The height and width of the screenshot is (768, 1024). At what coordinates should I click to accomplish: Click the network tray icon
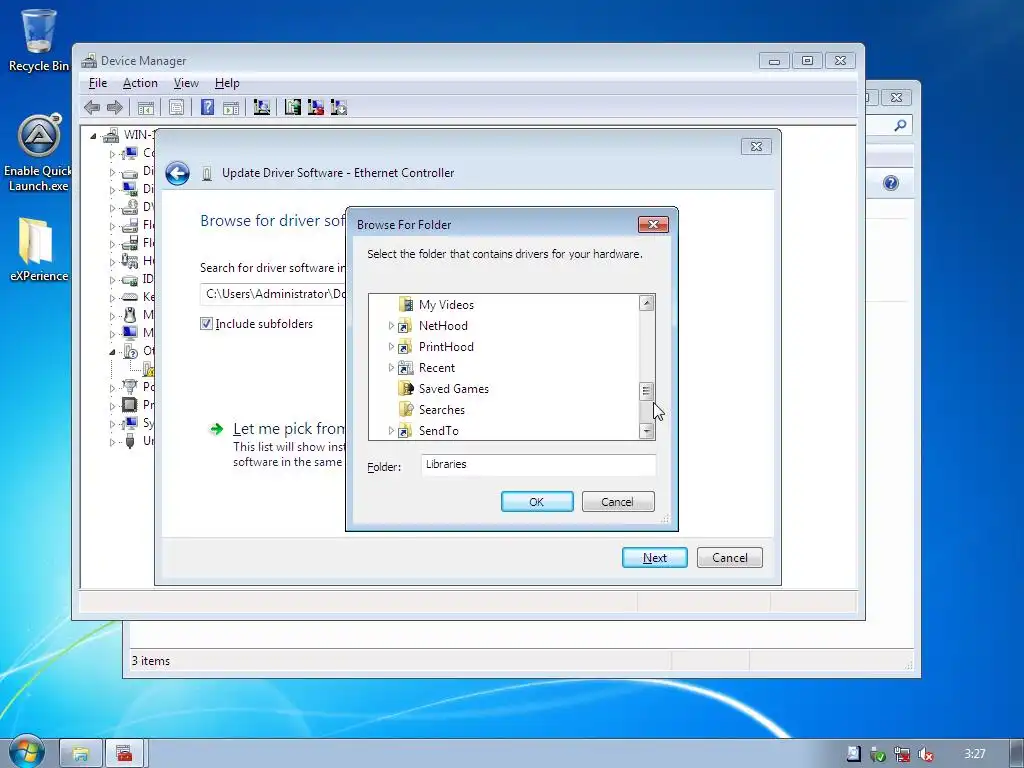(902, 754)
